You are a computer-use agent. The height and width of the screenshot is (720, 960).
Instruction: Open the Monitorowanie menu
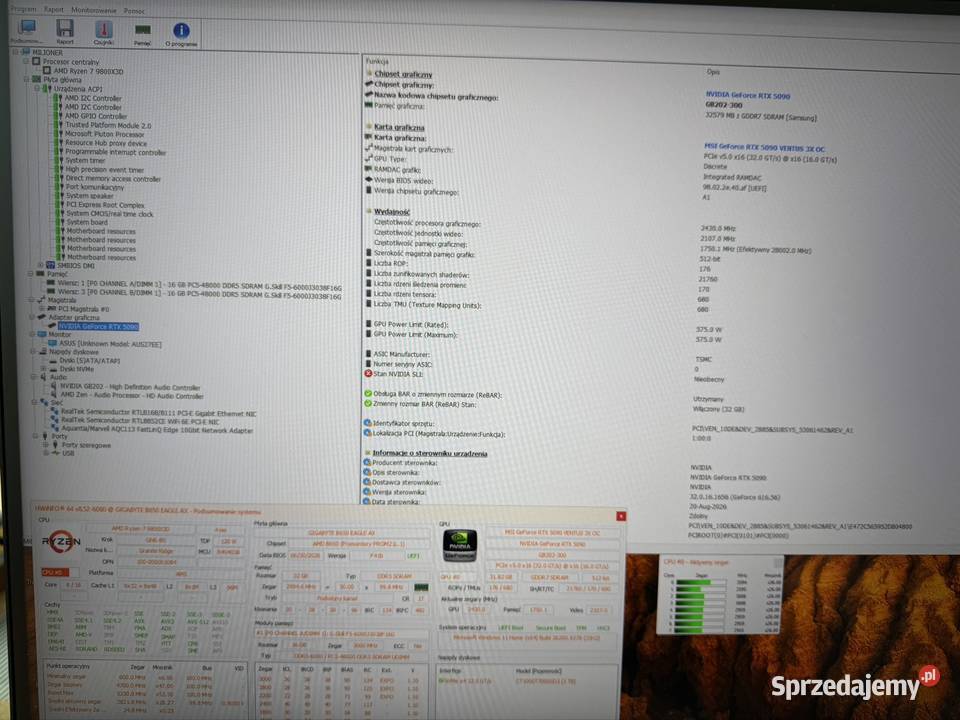tap(94, 10)
